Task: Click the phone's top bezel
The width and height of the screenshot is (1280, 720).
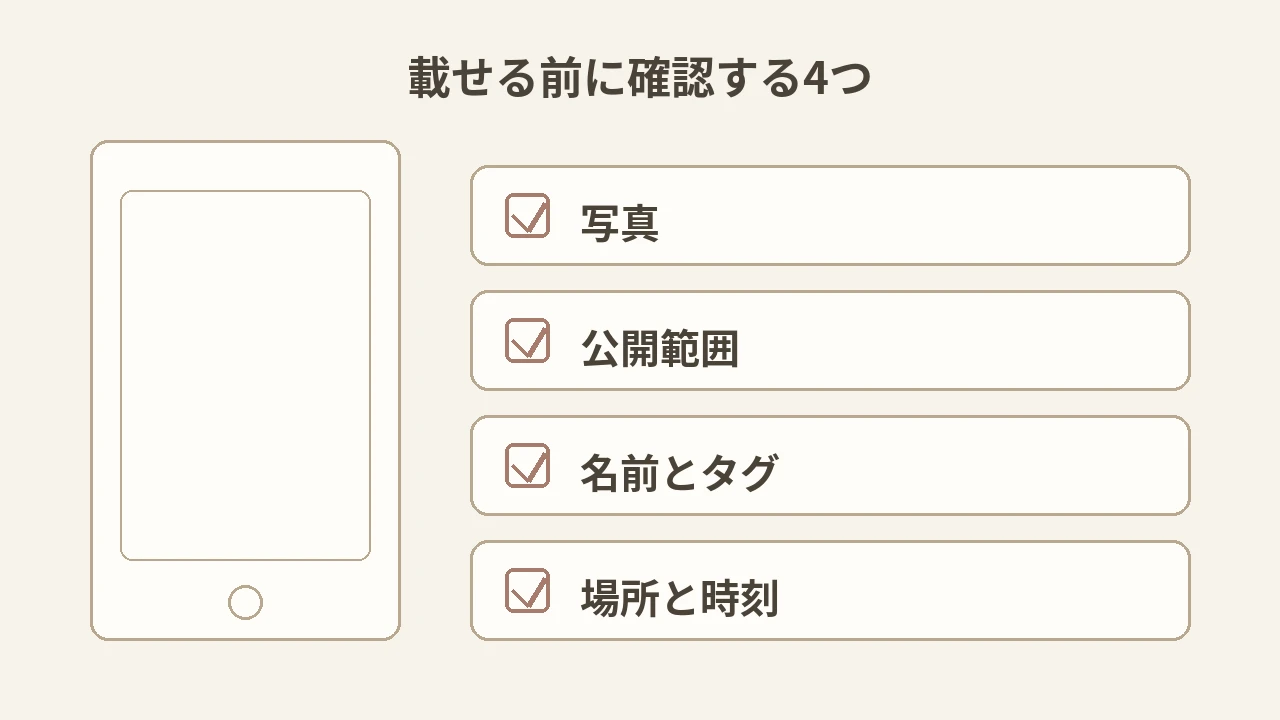Action: coord(245,165)
